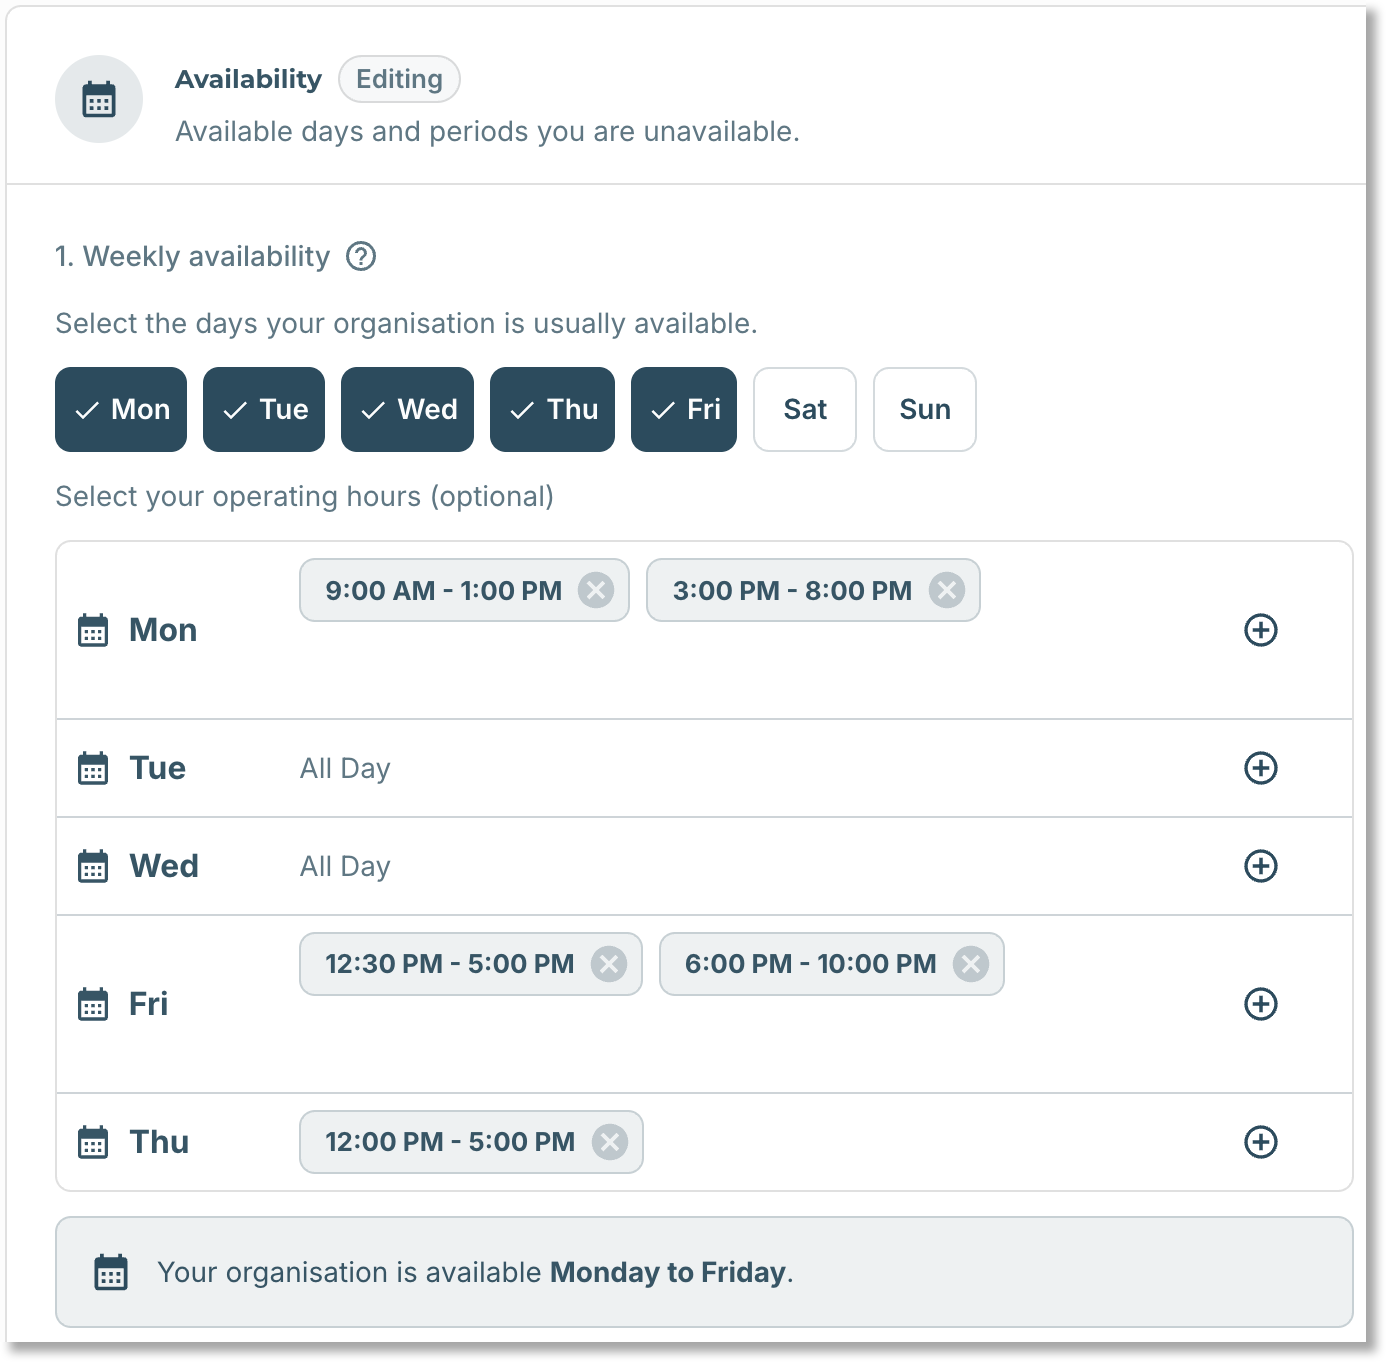This screenshot has width=1386, height=1362.
Task: Add operating hours for Tuesday
Action: click(1260, 768)
